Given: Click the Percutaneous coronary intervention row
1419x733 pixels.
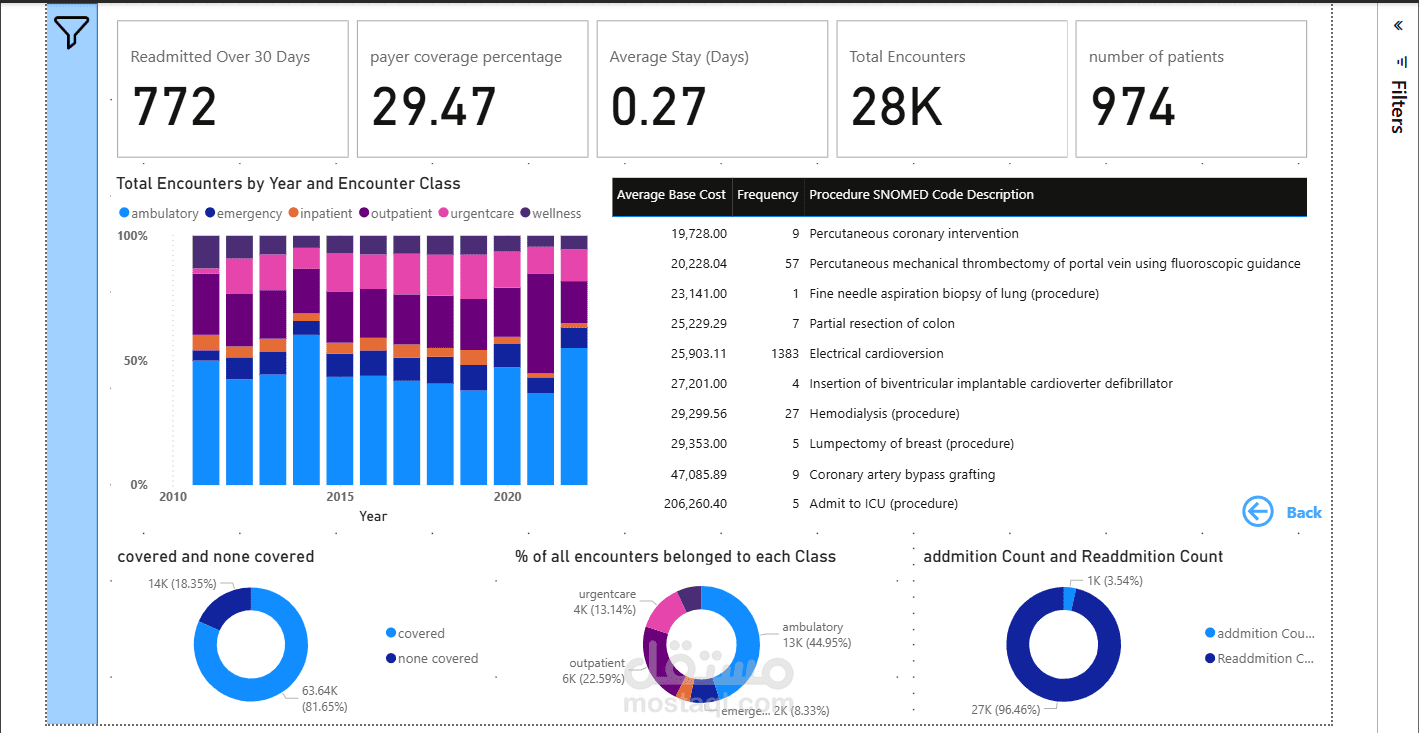Looking at the screenshot, I should click(x=959, y=233).
